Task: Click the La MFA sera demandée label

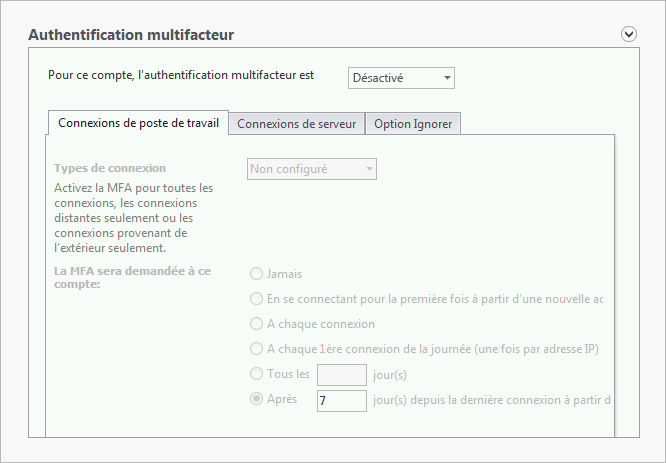Action: pos(133,277)
